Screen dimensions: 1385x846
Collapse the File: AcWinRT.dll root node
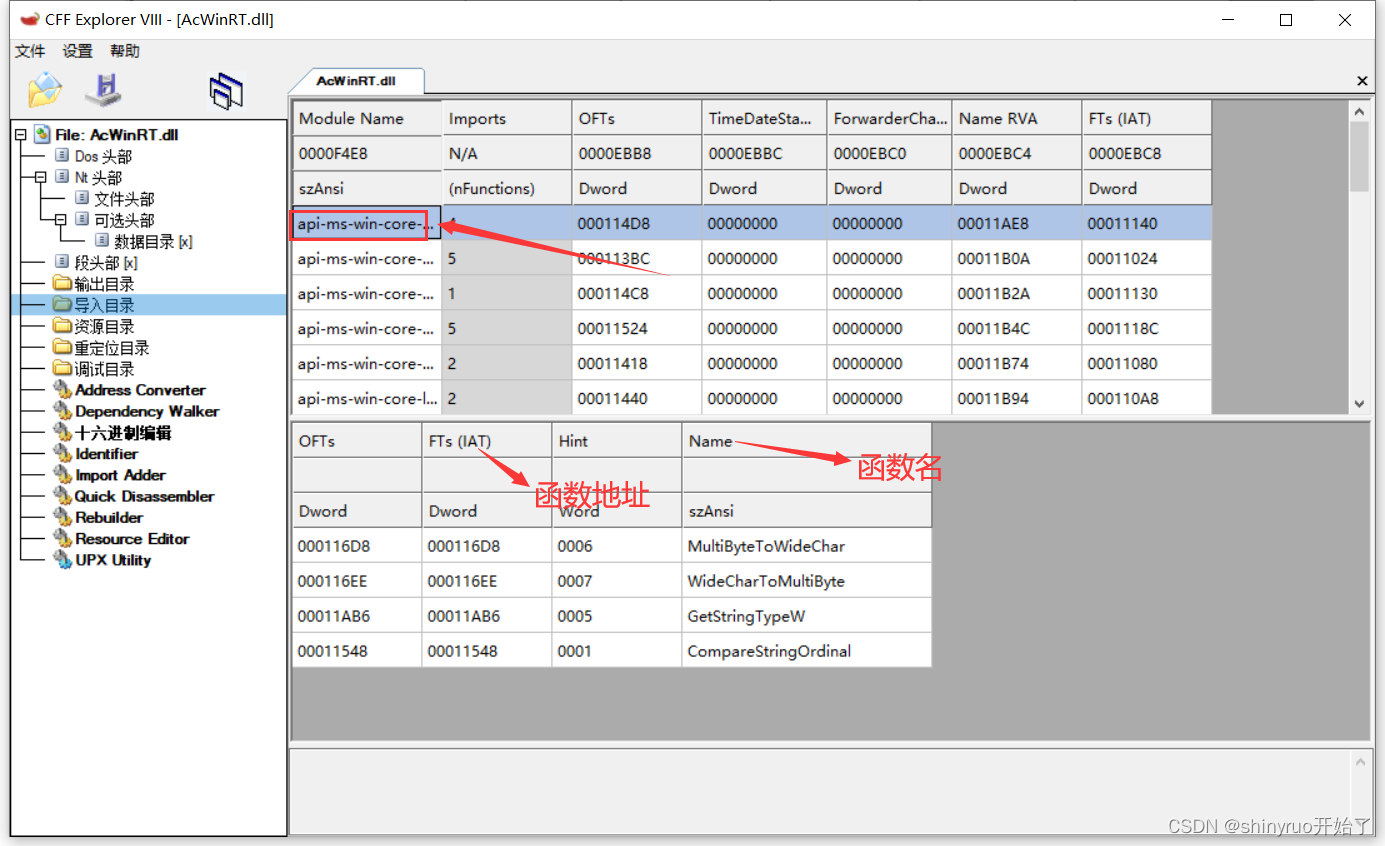20,135
